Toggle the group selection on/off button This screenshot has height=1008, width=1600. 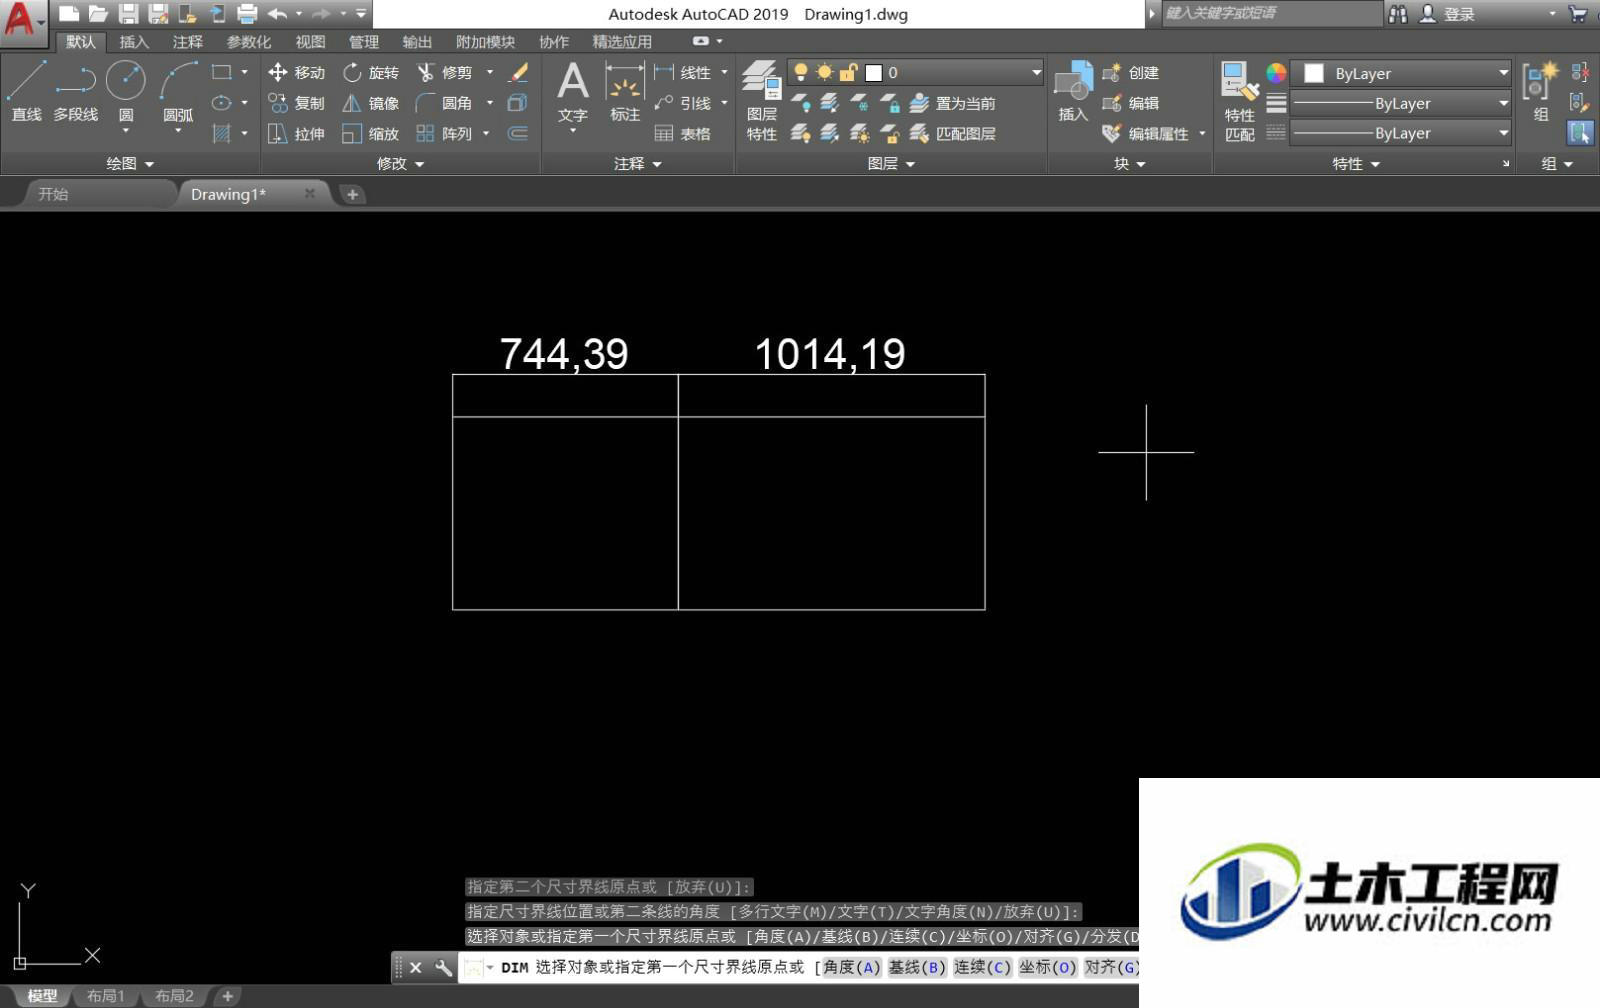pos(1580,133)
